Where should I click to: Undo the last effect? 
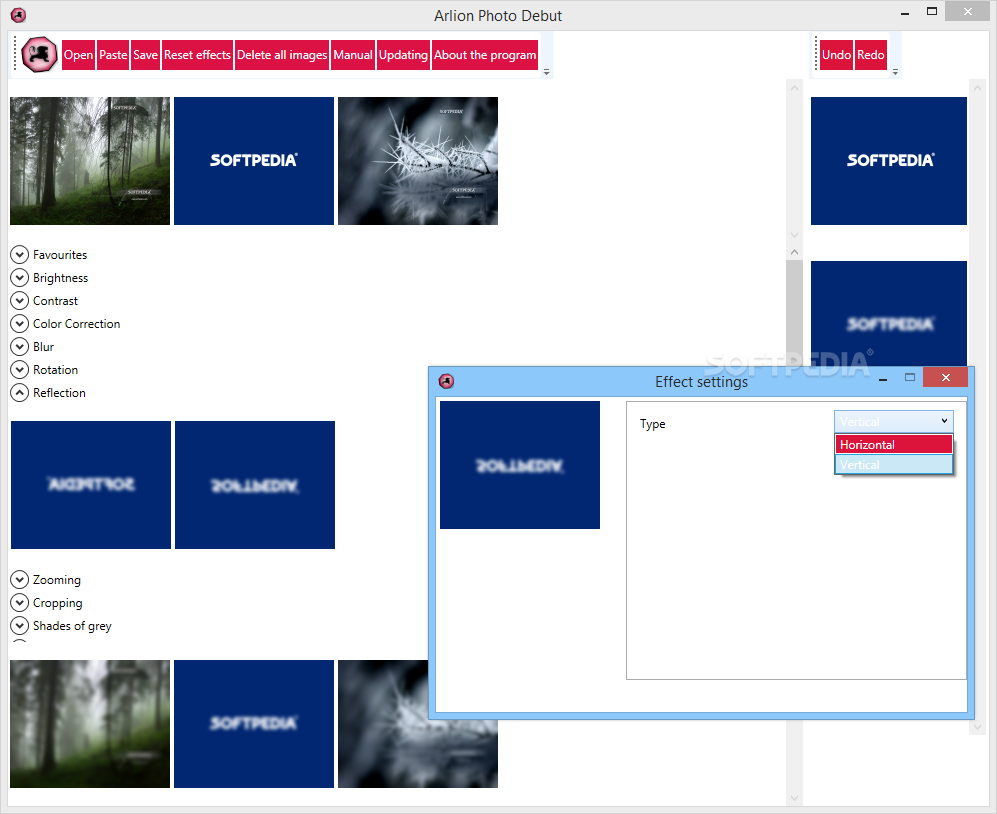[x=836, y=55]
